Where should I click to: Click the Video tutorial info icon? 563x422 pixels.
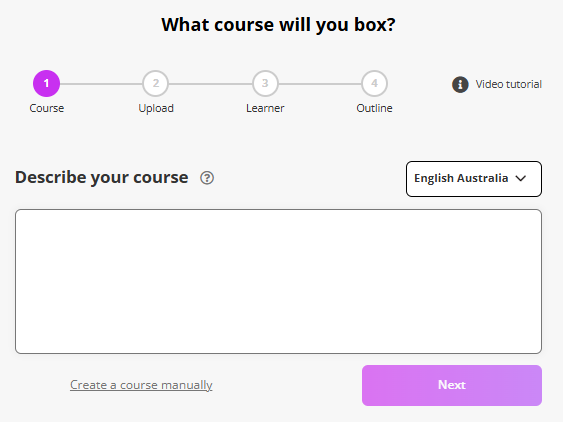460,84
